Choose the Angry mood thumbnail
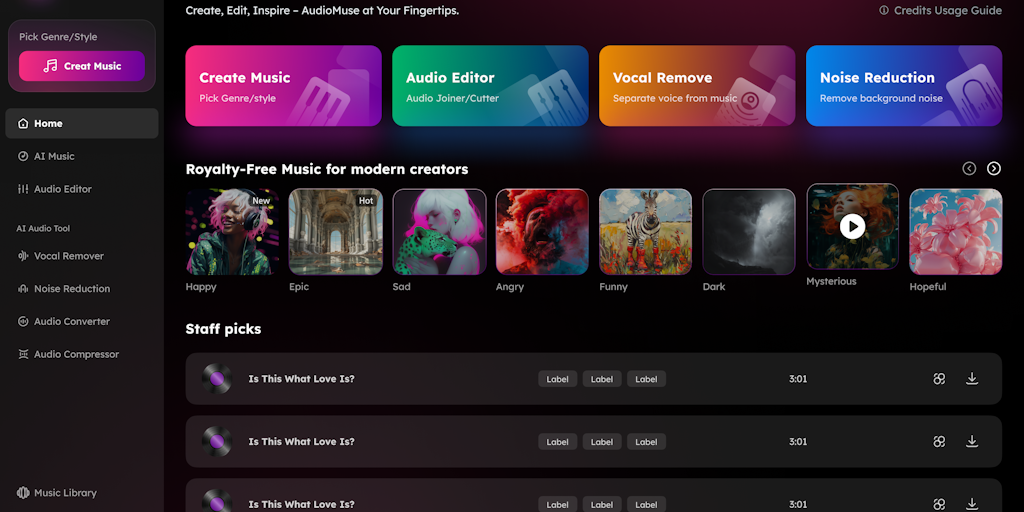The width and height of the screenshot is (1024, 512). pos(543,232)
